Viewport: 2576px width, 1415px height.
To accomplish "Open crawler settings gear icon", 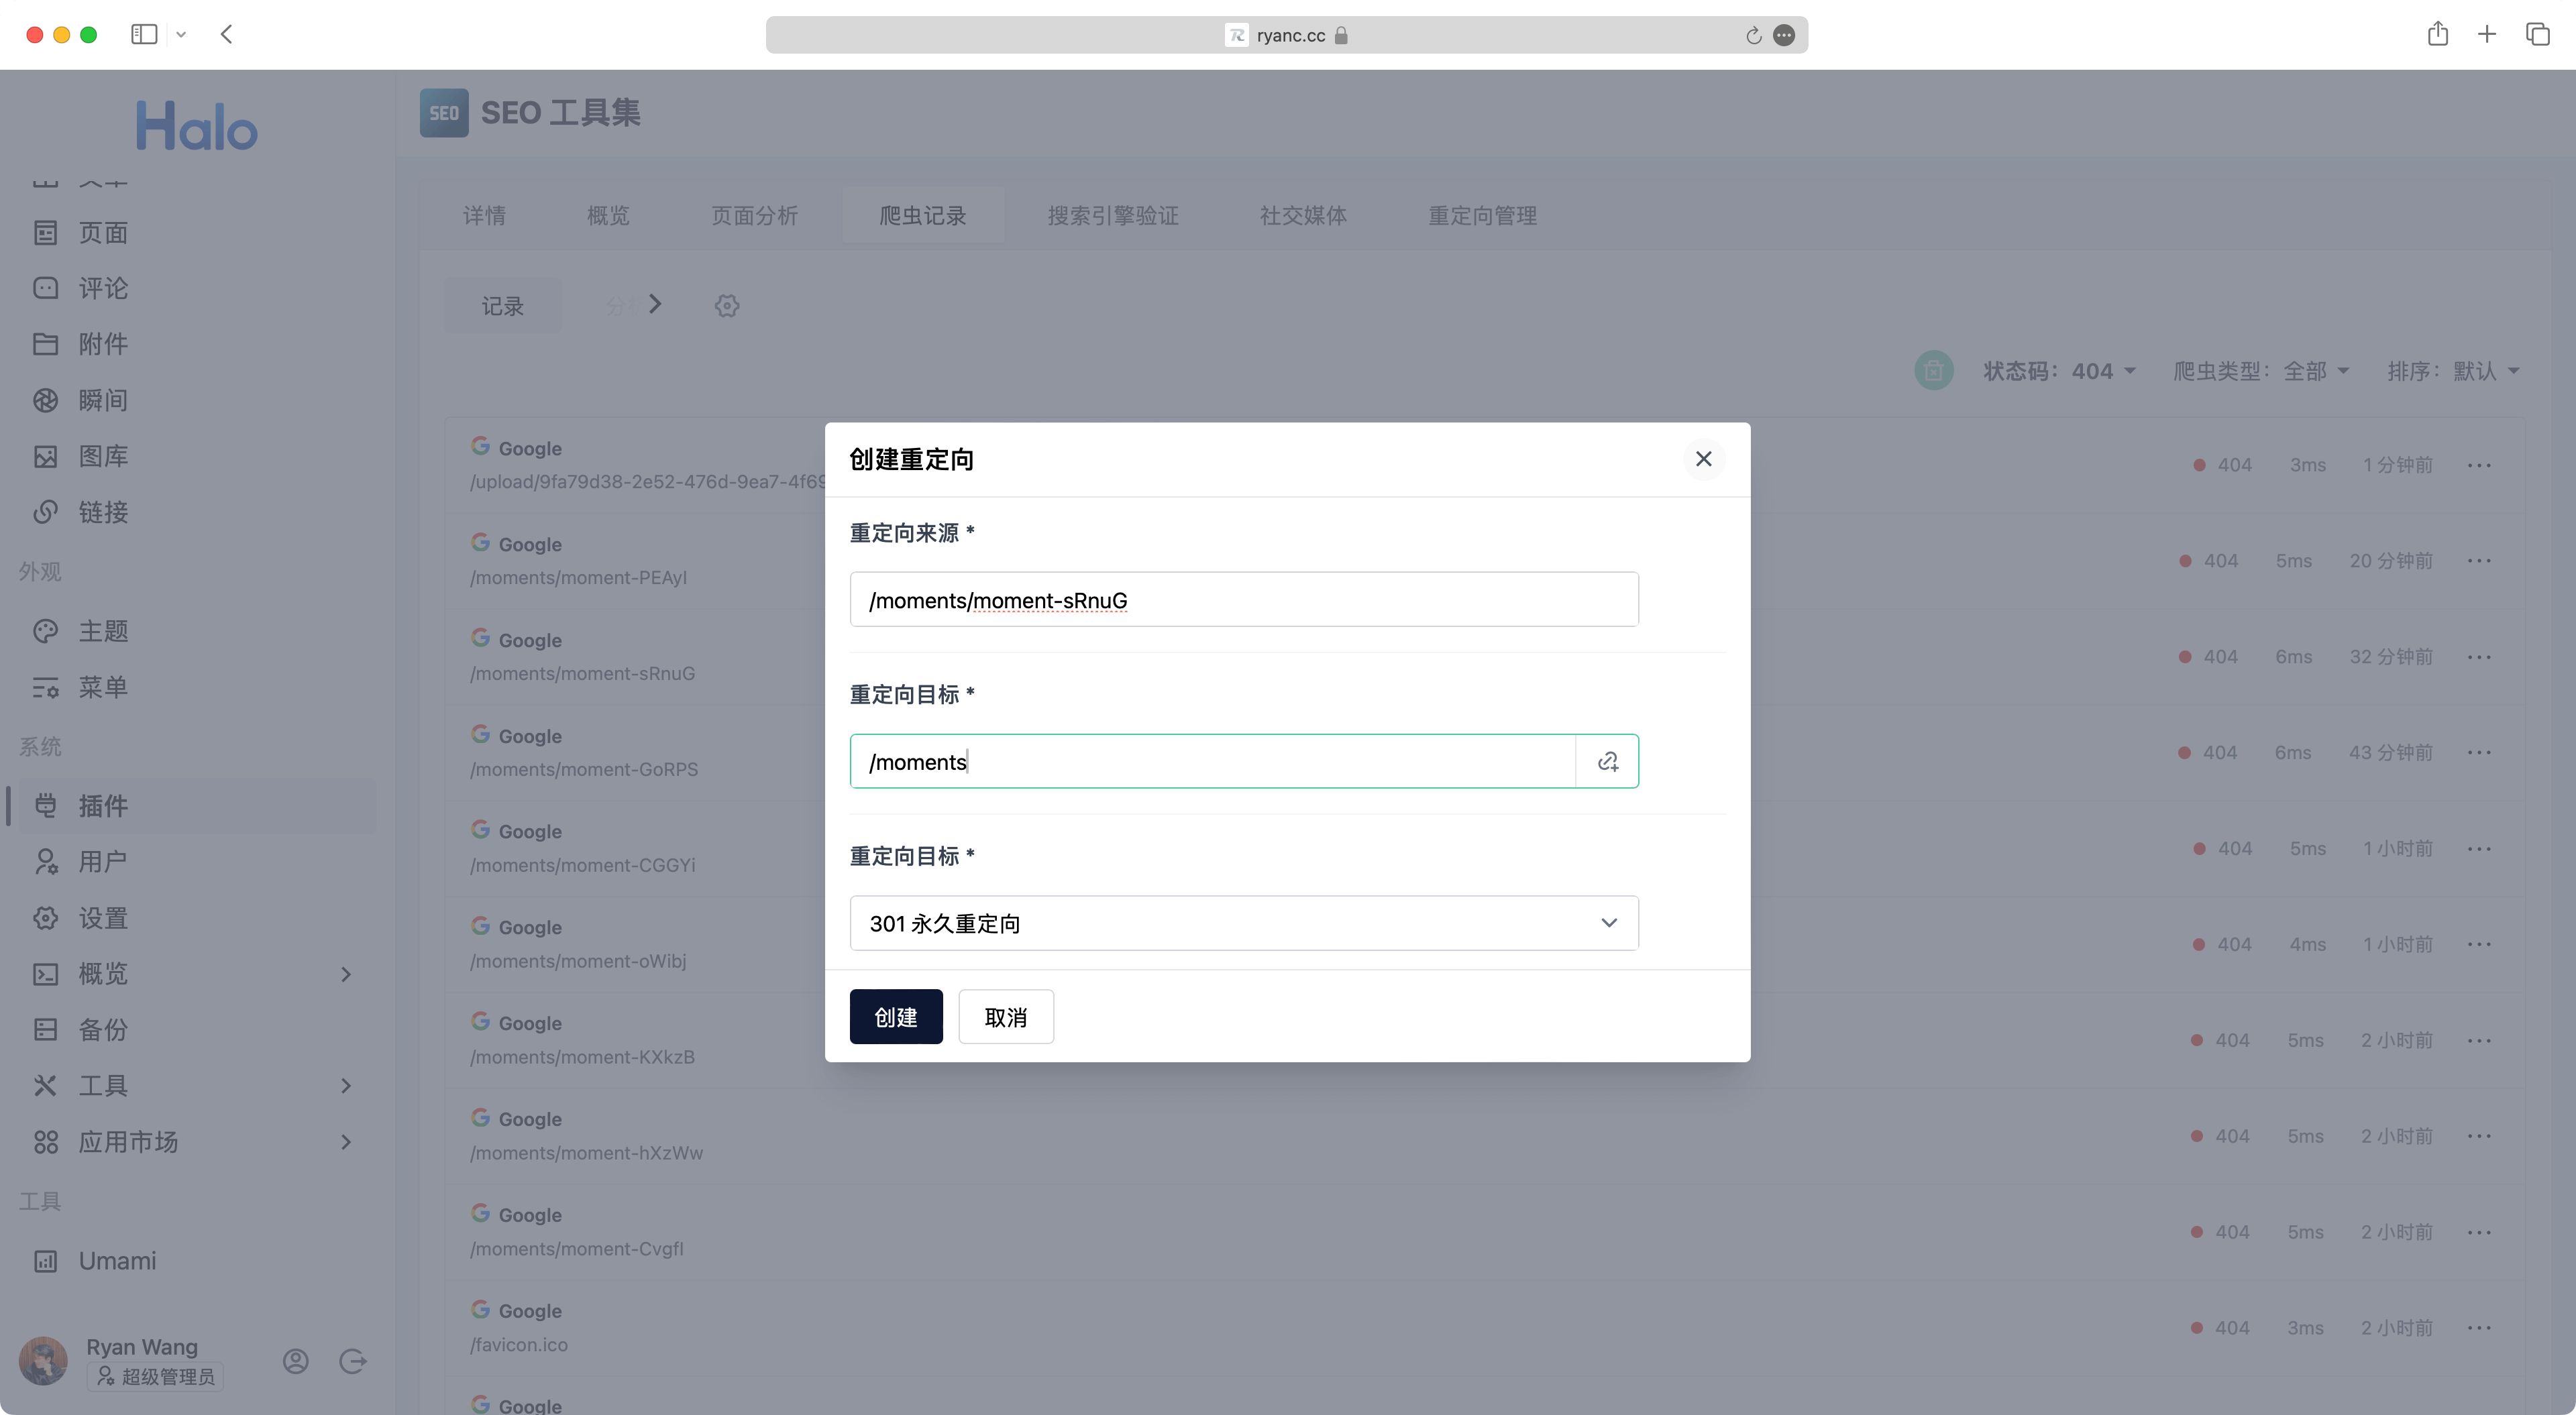I will click(727, 306).
